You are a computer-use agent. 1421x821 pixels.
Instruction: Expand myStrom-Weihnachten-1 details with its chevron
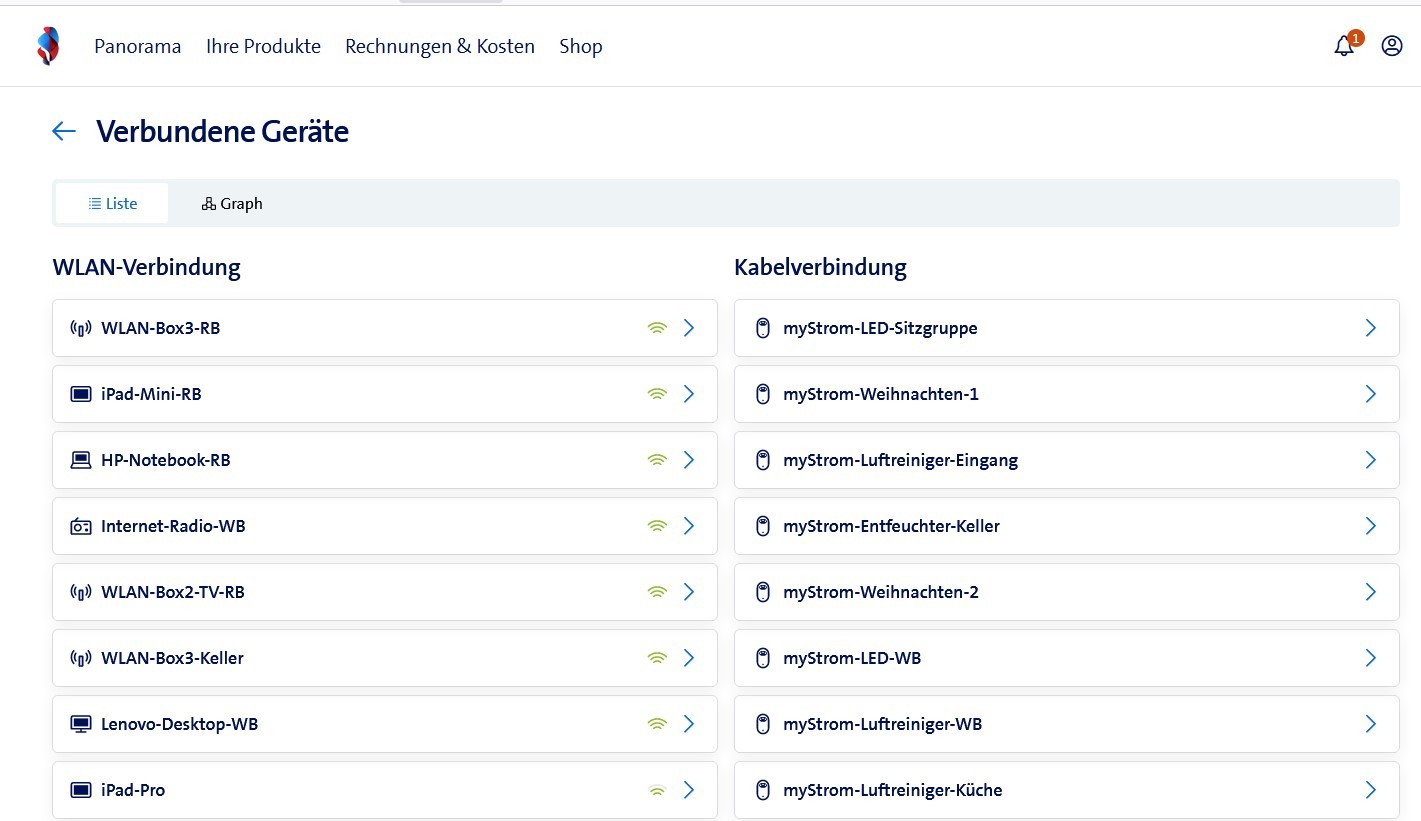click(1370, 394)
